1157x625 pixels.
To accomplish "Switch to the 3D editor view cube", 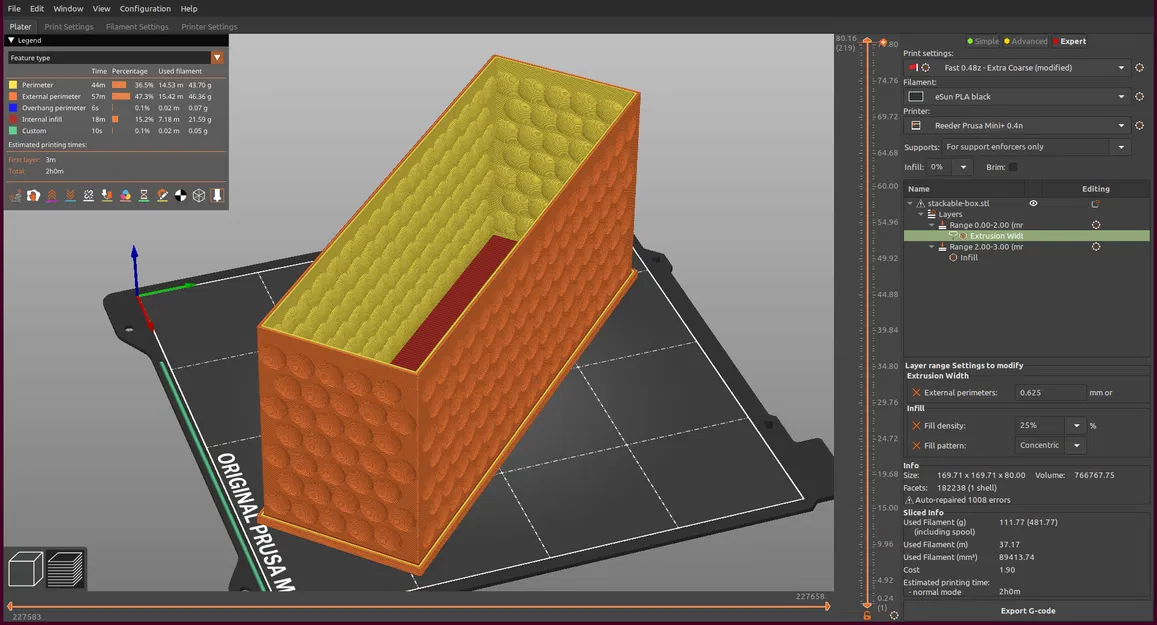I will tap(25, 569).
